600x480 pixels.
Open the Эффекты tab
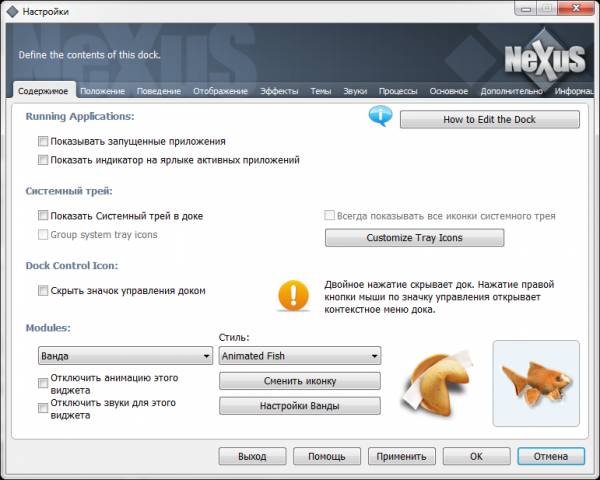tap(279, 91)
